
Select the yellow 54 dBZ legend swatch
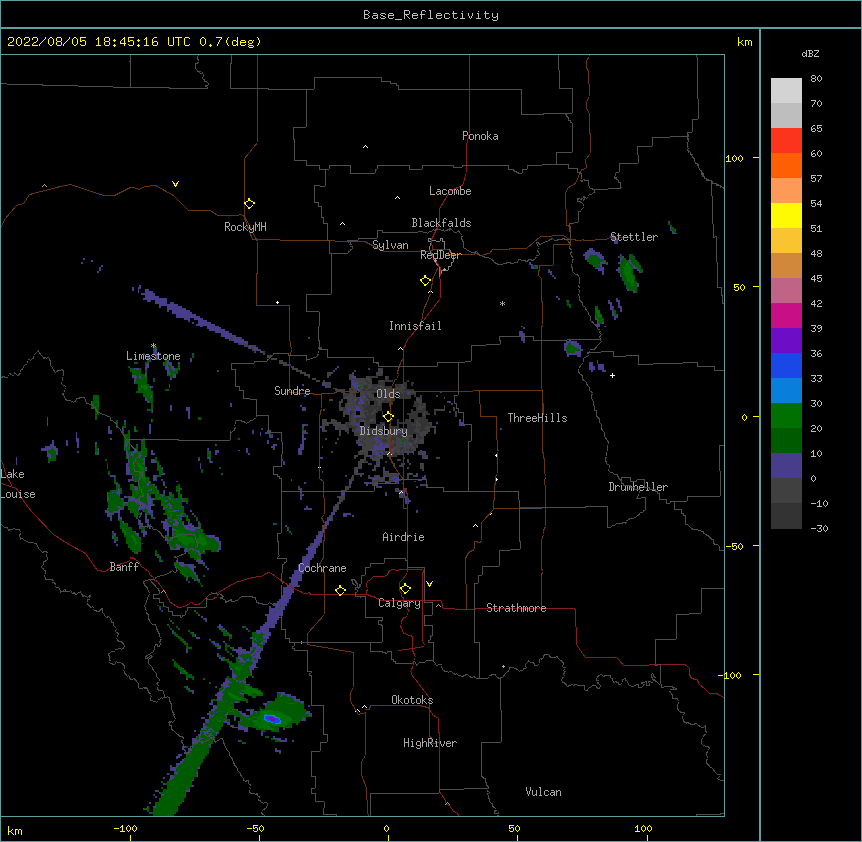786,215
